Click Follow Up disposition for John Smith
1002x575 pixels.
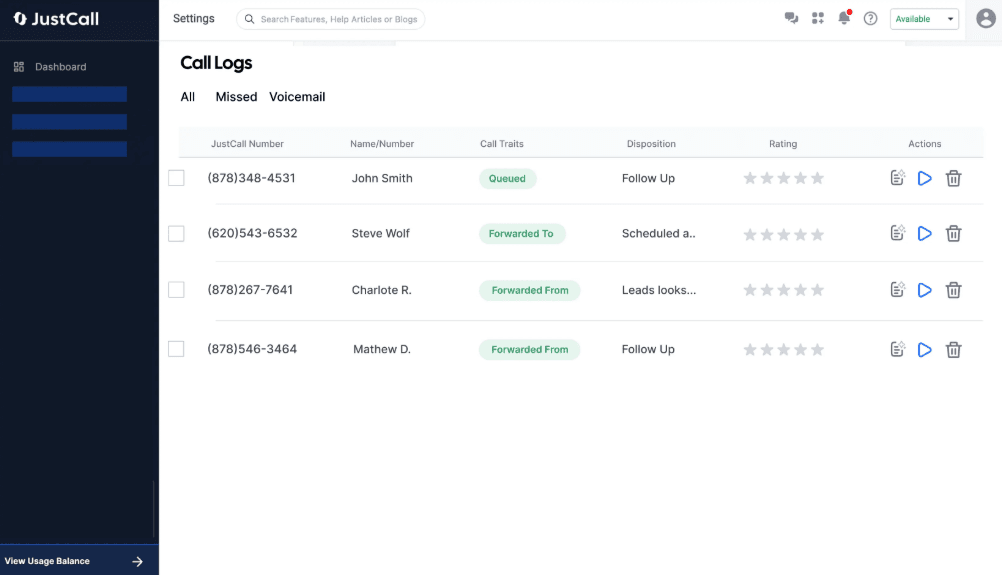coord(648,178)
